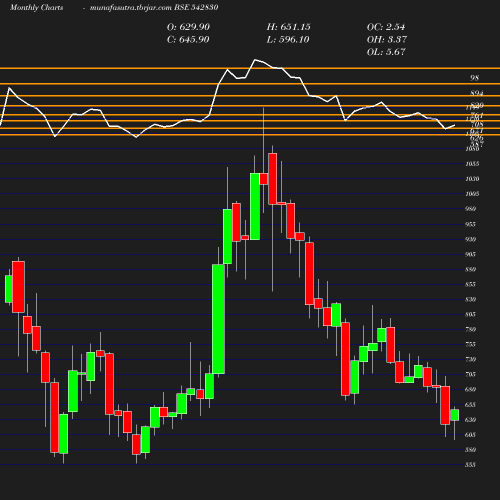Click price axis label 605
The width and height of the screenshot is (500, 500).
coord(470,435)
